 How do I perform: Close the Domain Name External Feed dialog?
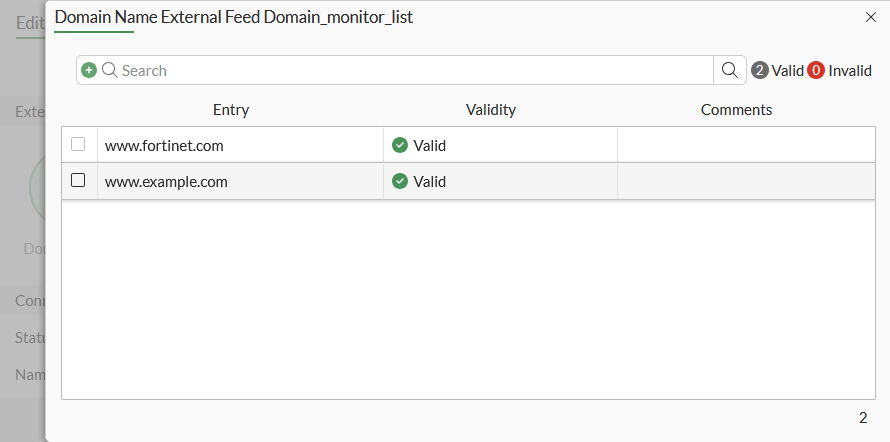coord(870,17)
